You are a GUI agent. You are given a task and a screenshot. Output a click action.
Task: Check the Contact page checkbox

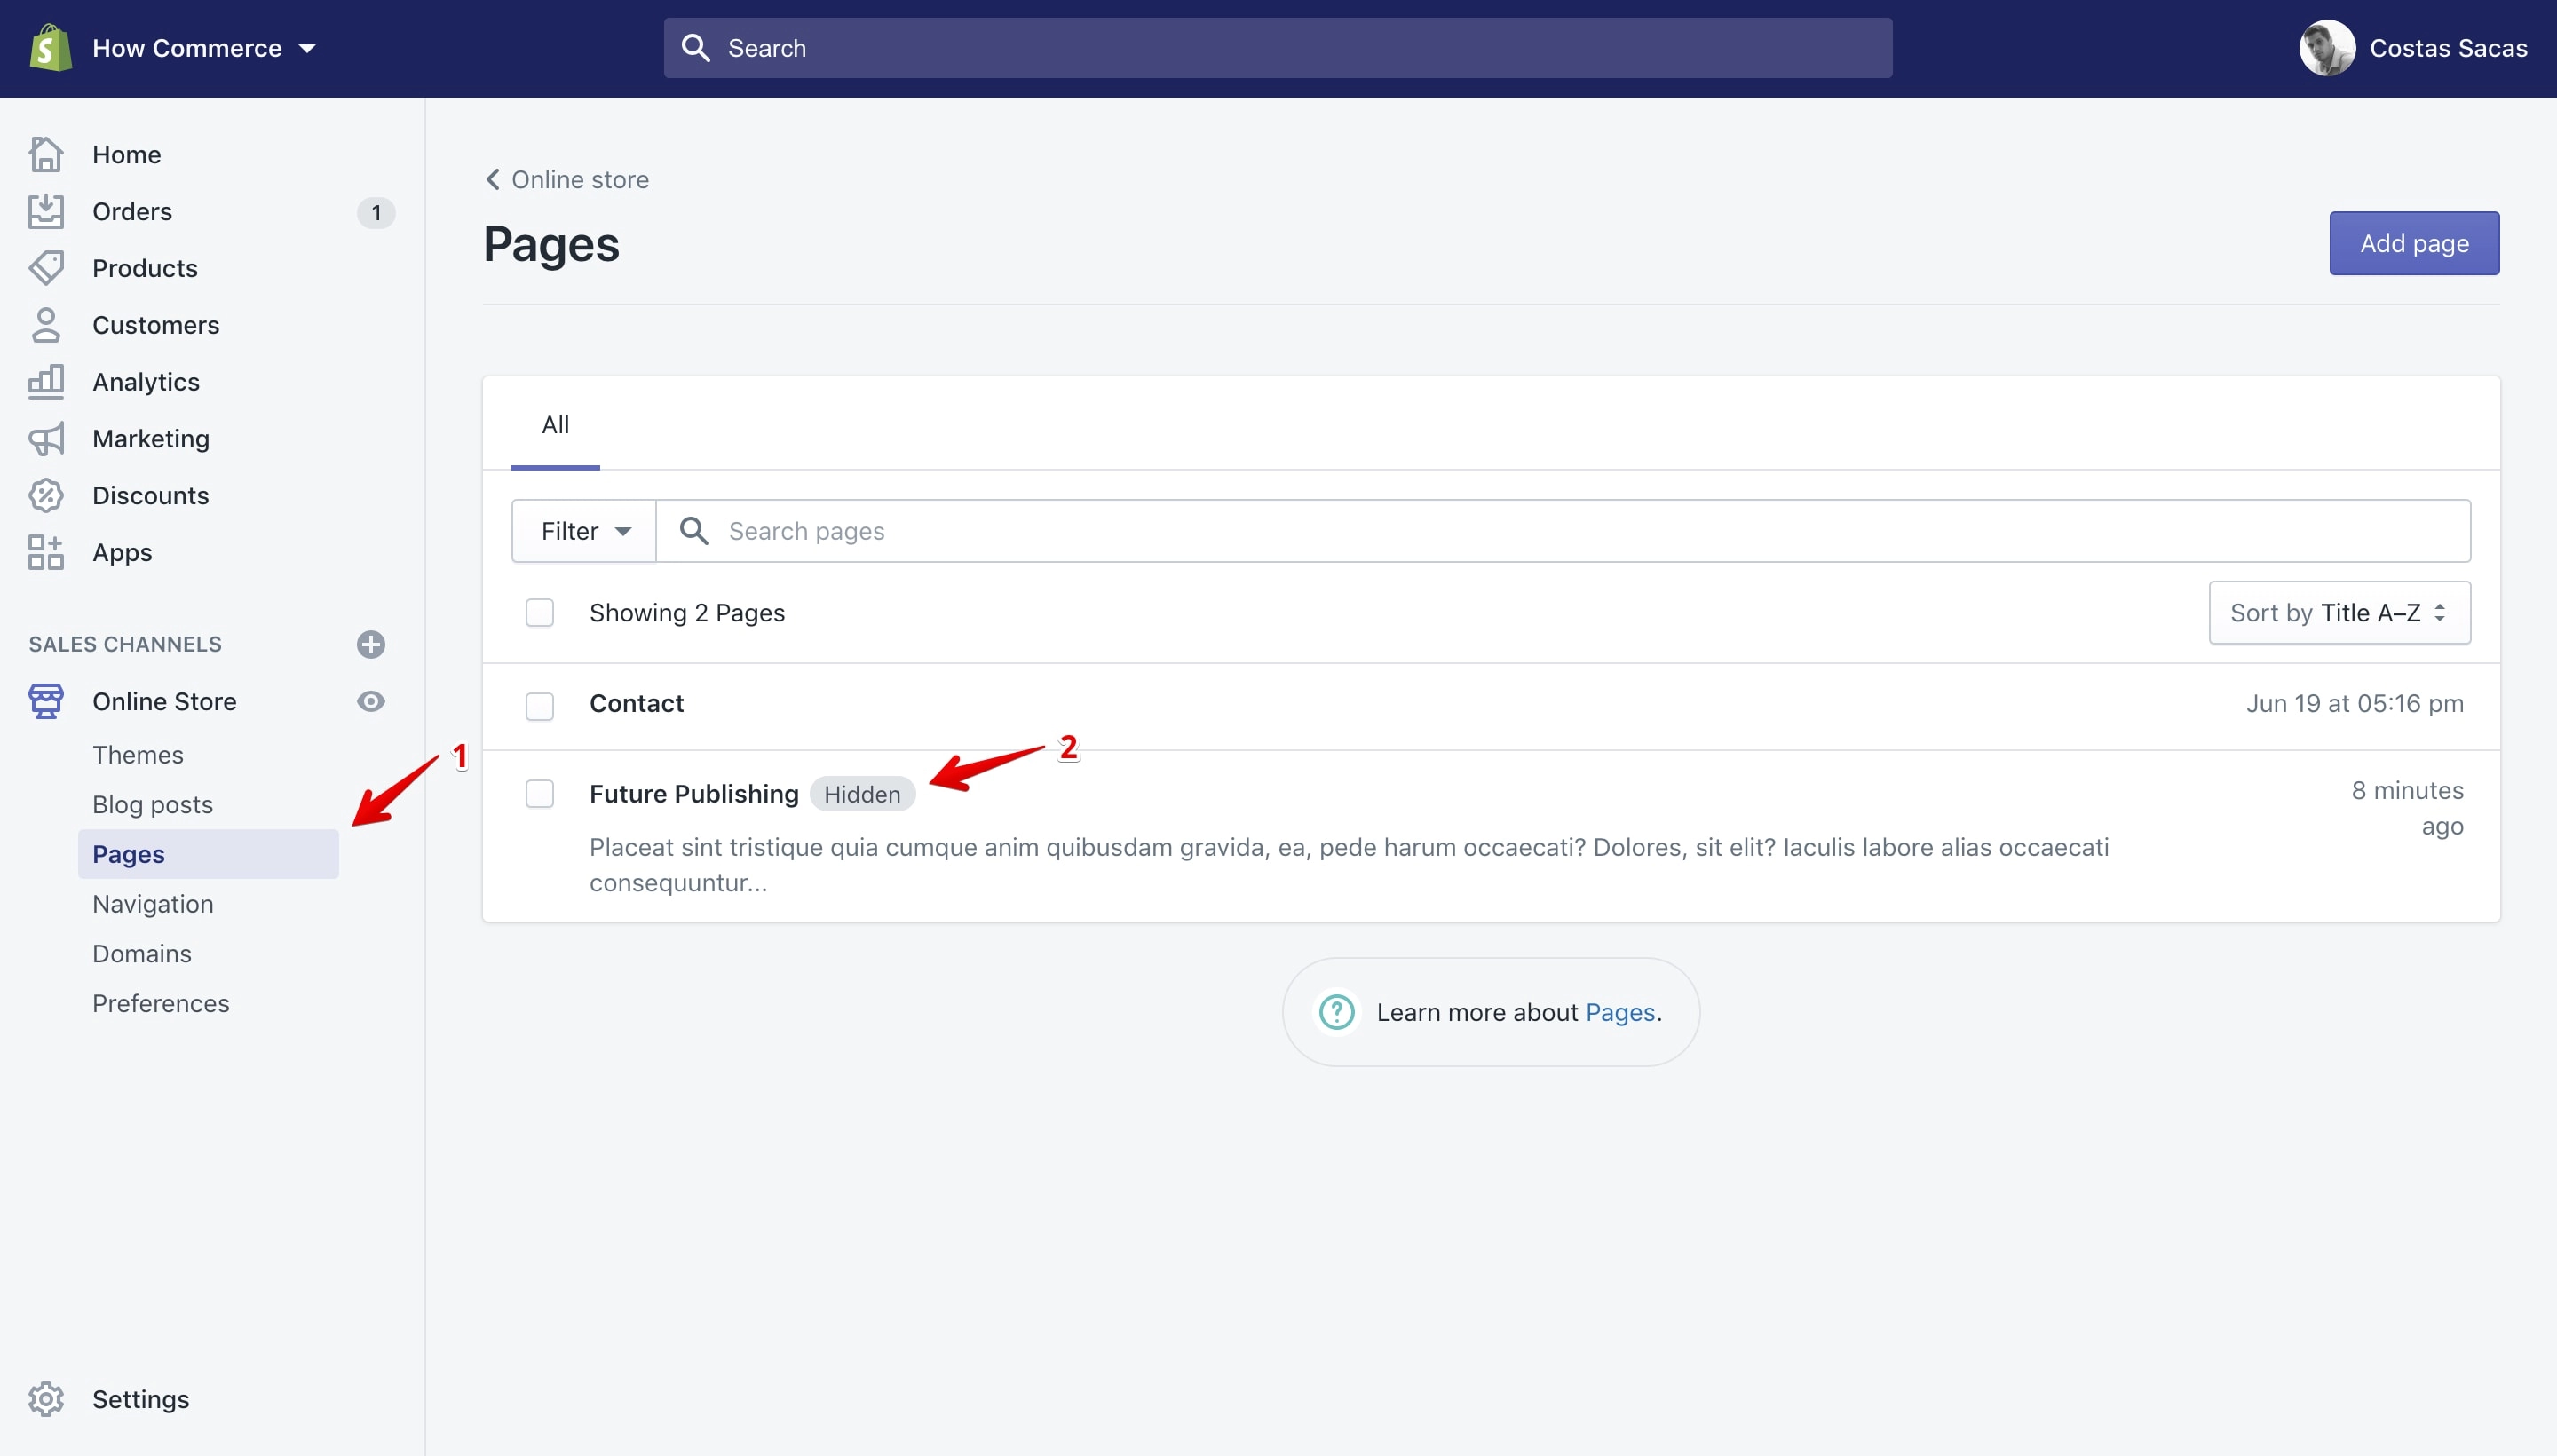[x=540, y=707]
